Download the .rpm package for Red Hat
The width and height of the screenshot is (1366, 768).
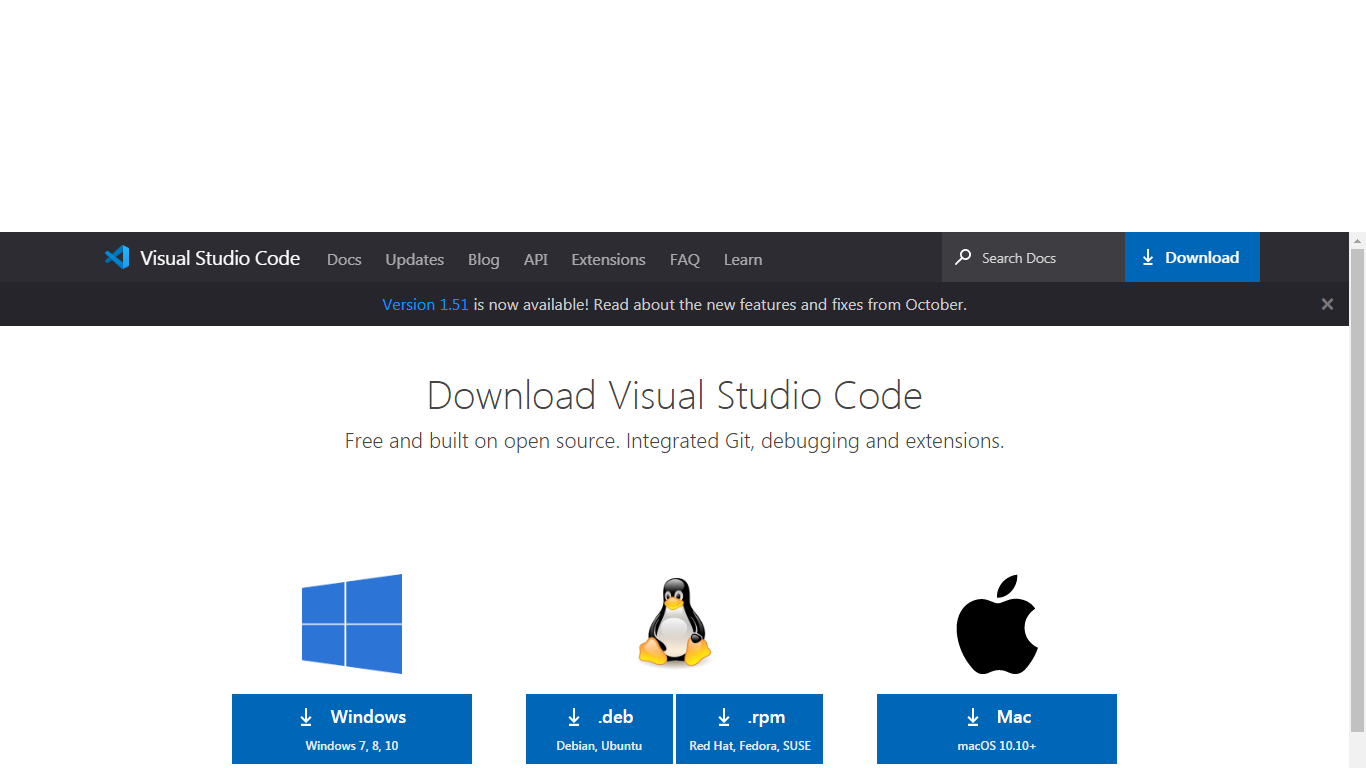(x=749, y=729)
